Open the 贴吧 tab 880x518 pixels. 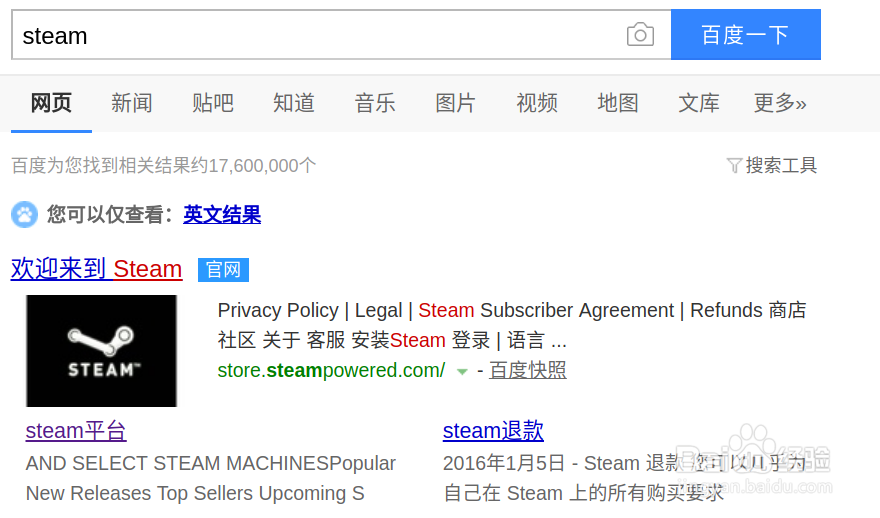(x=213, y=103)
